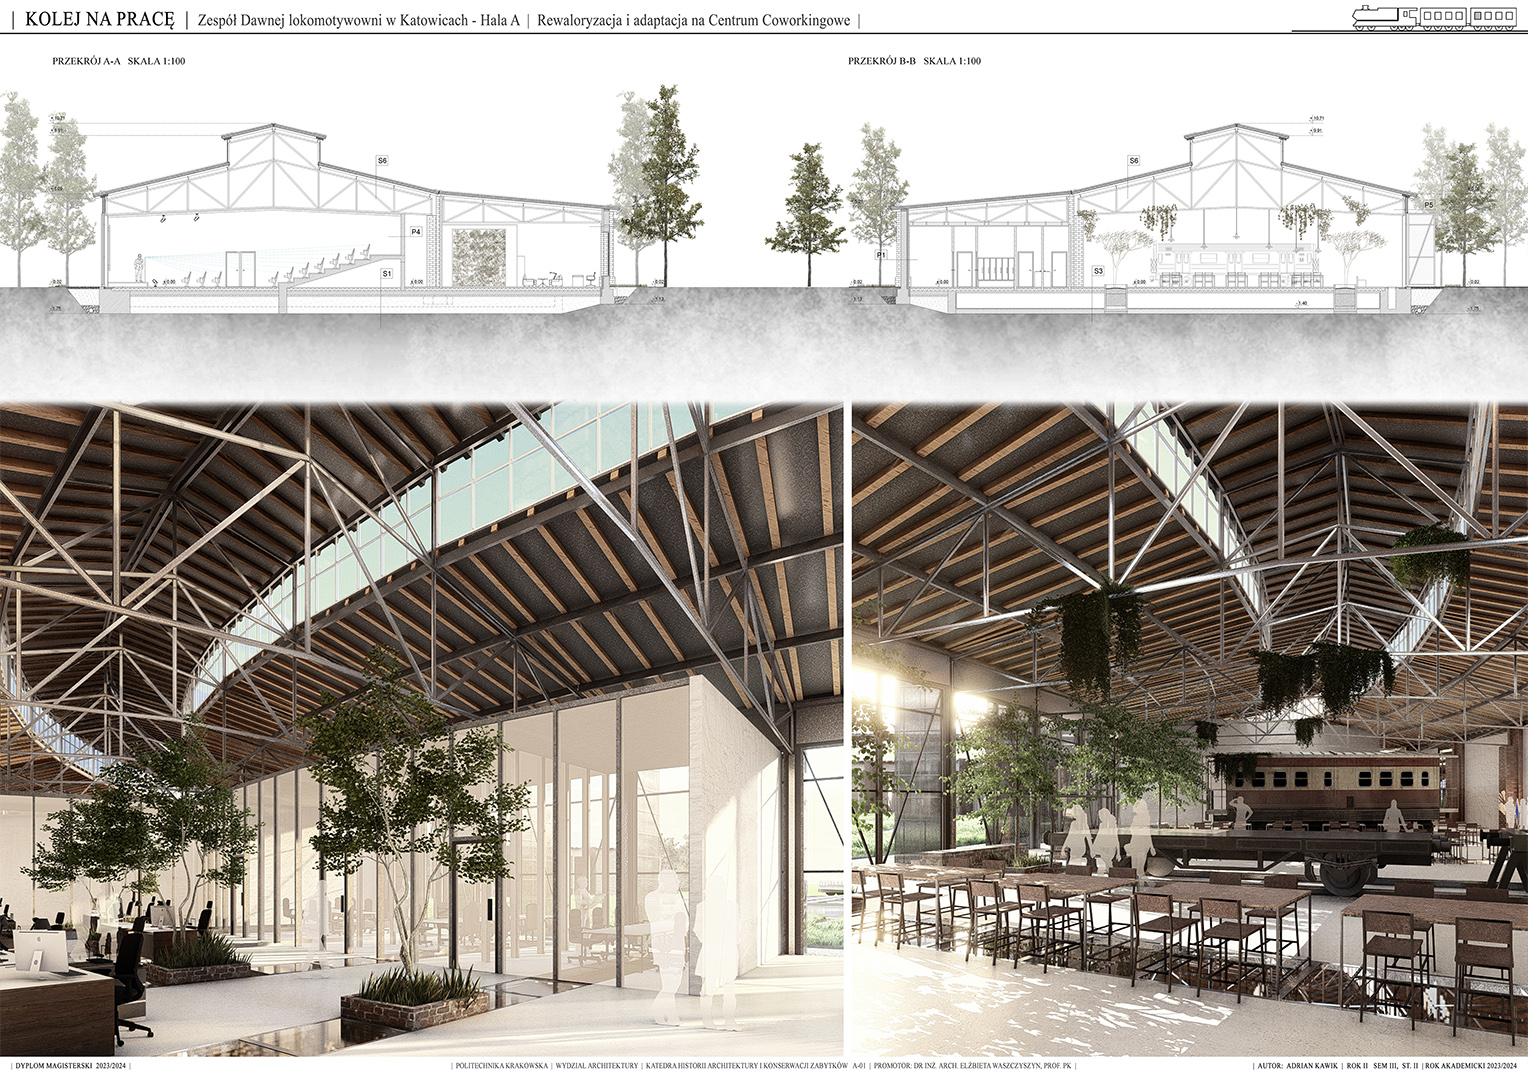The height and width of the screenshot is (1080, 1528).
Task: Click the POLITECHNIKA KRAKOWSKA footer text
Action: [501, 1066]
